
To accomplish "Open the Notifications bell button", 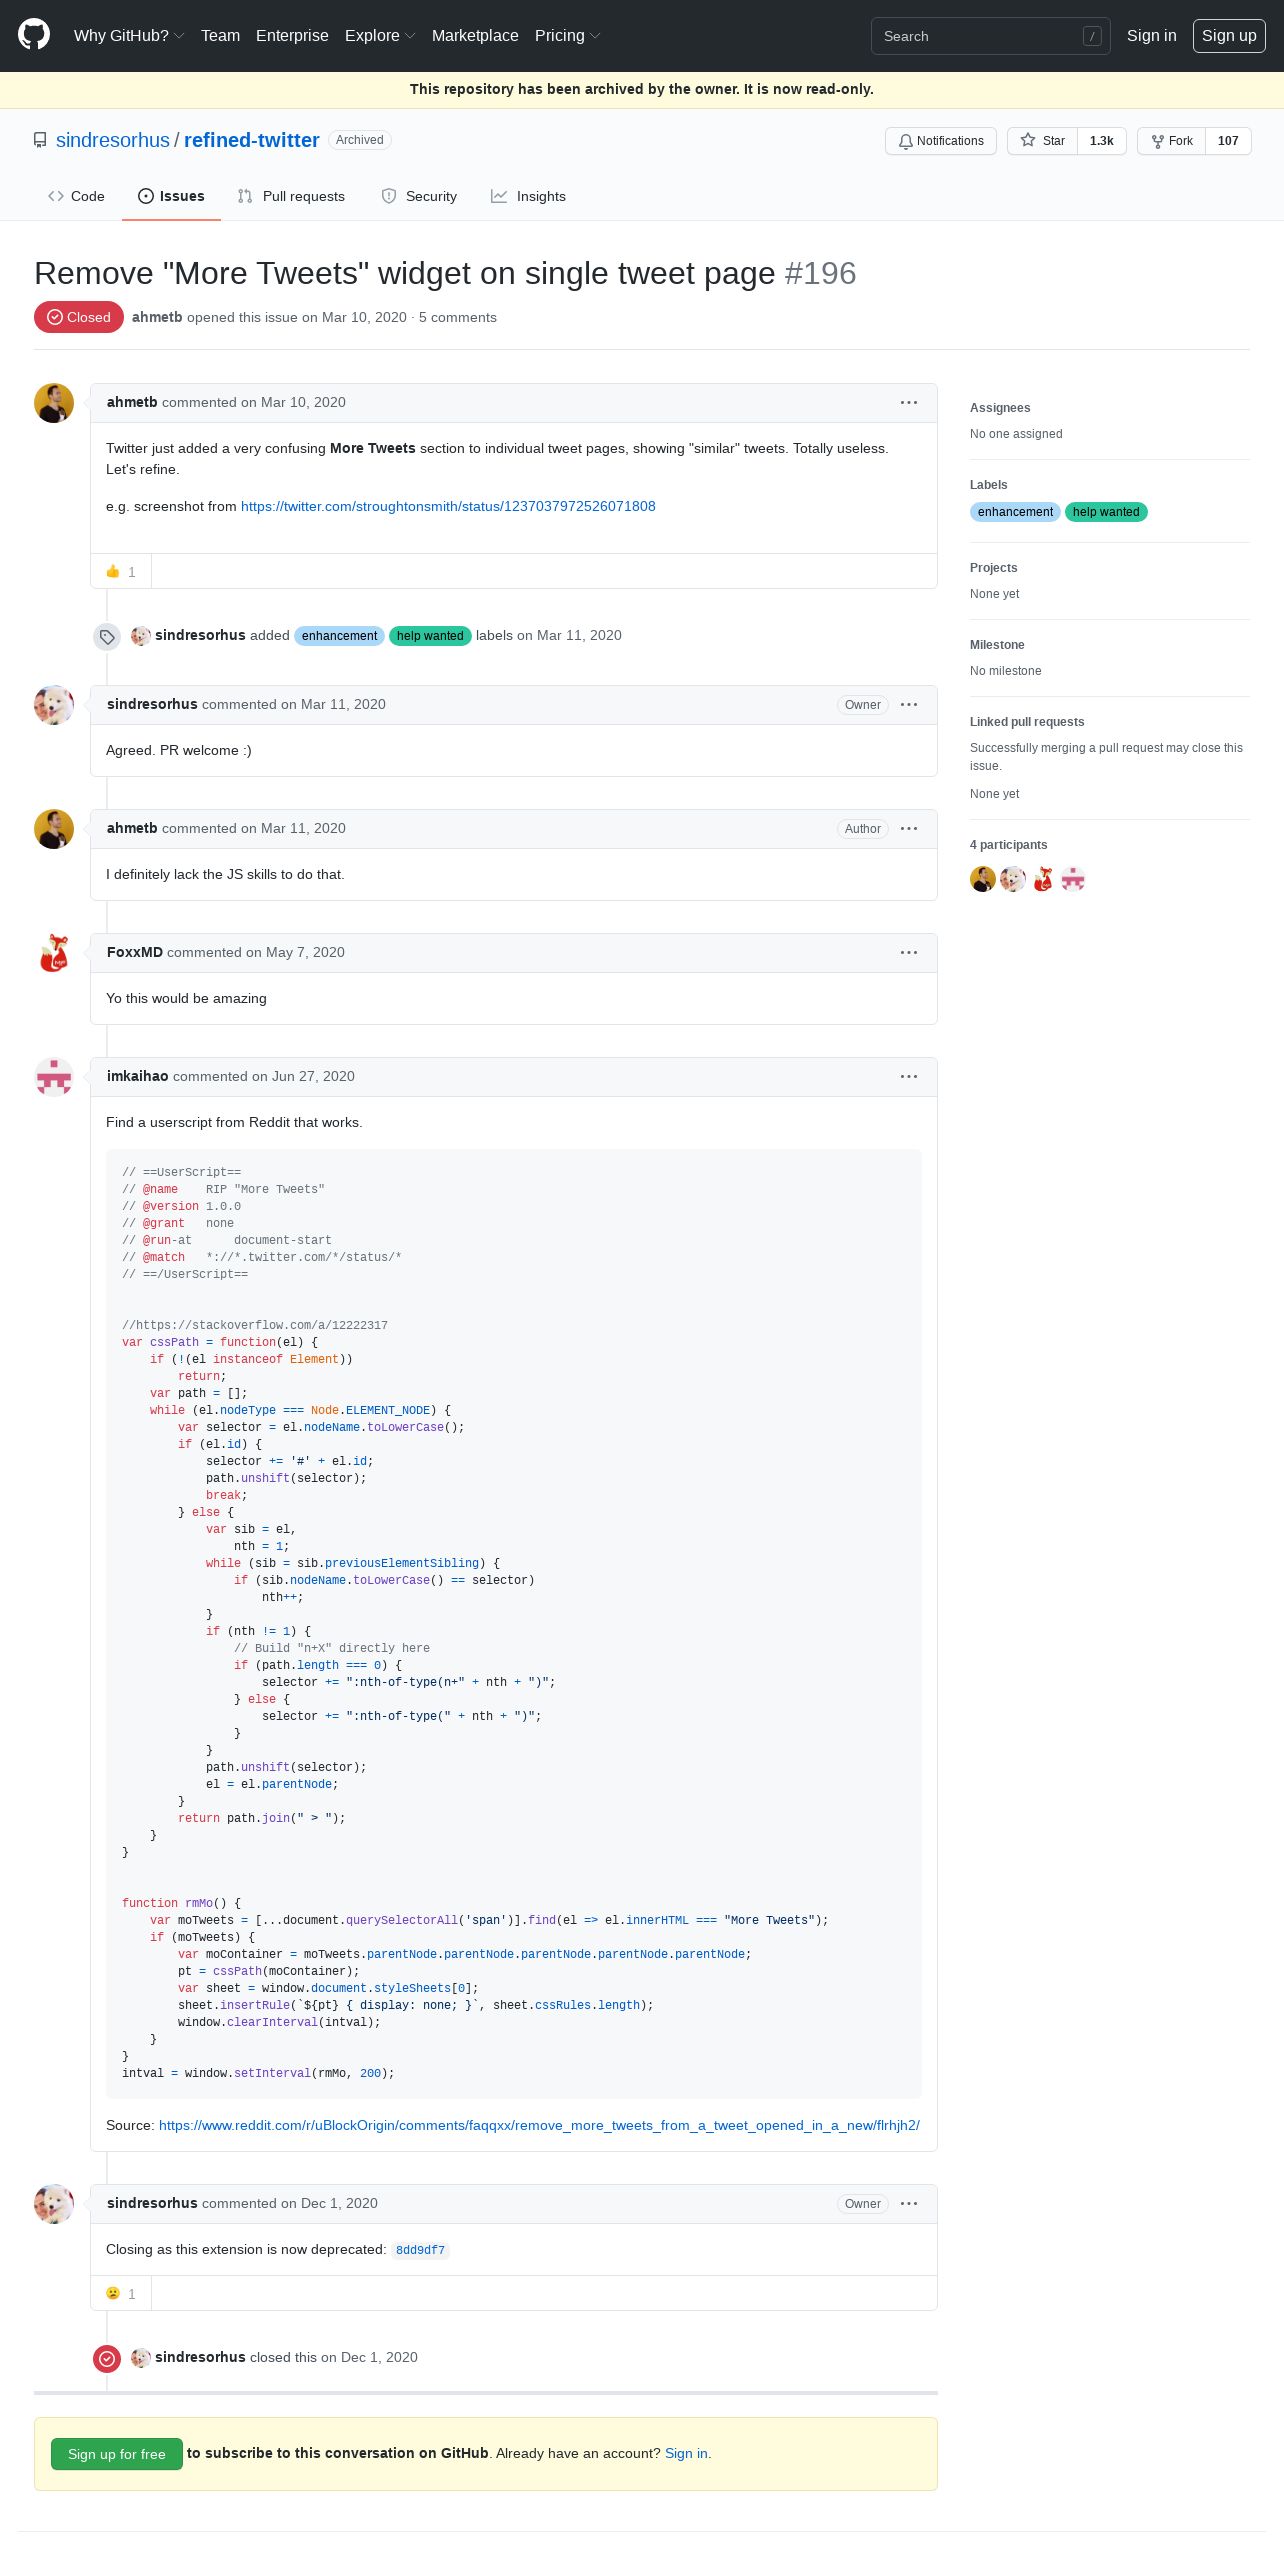I will click(940, 141).
